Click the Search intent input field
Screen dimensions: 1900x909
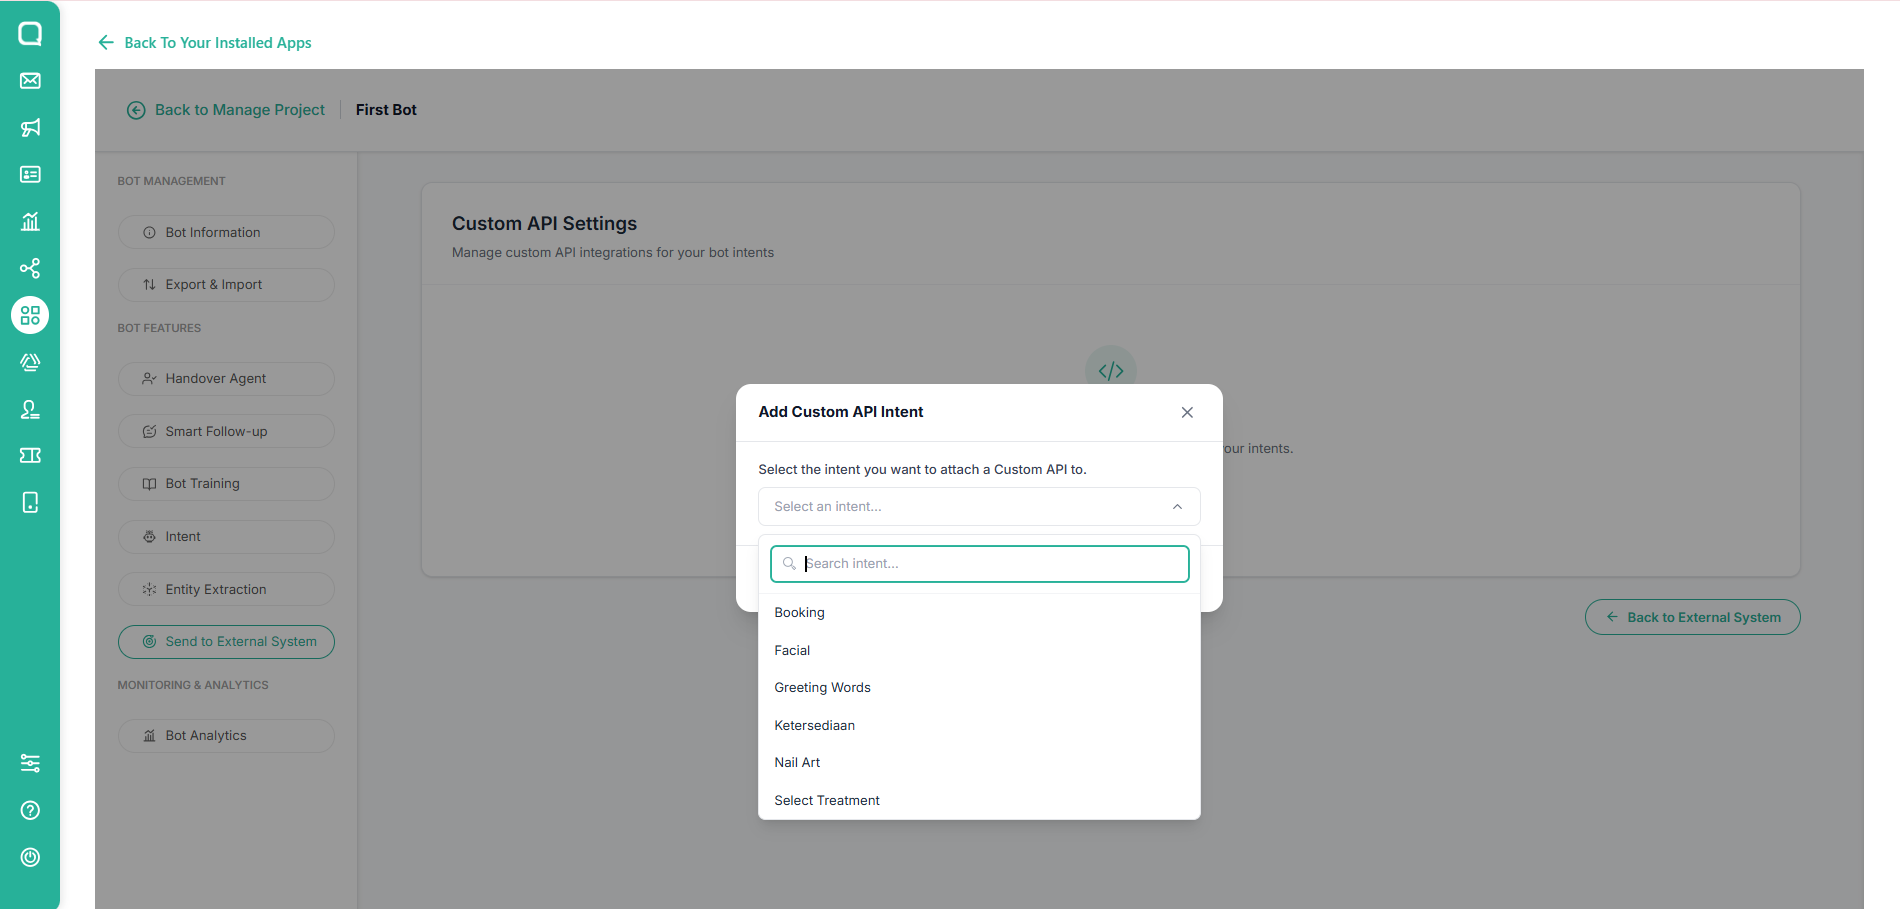979,563
